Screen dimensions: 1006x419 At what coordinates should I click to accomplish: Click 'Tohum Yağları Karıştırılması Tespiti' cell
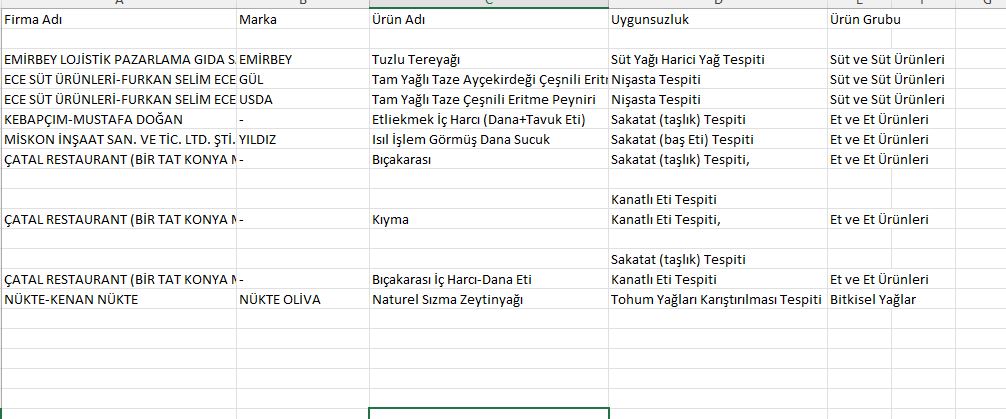(x=718, y=299)
